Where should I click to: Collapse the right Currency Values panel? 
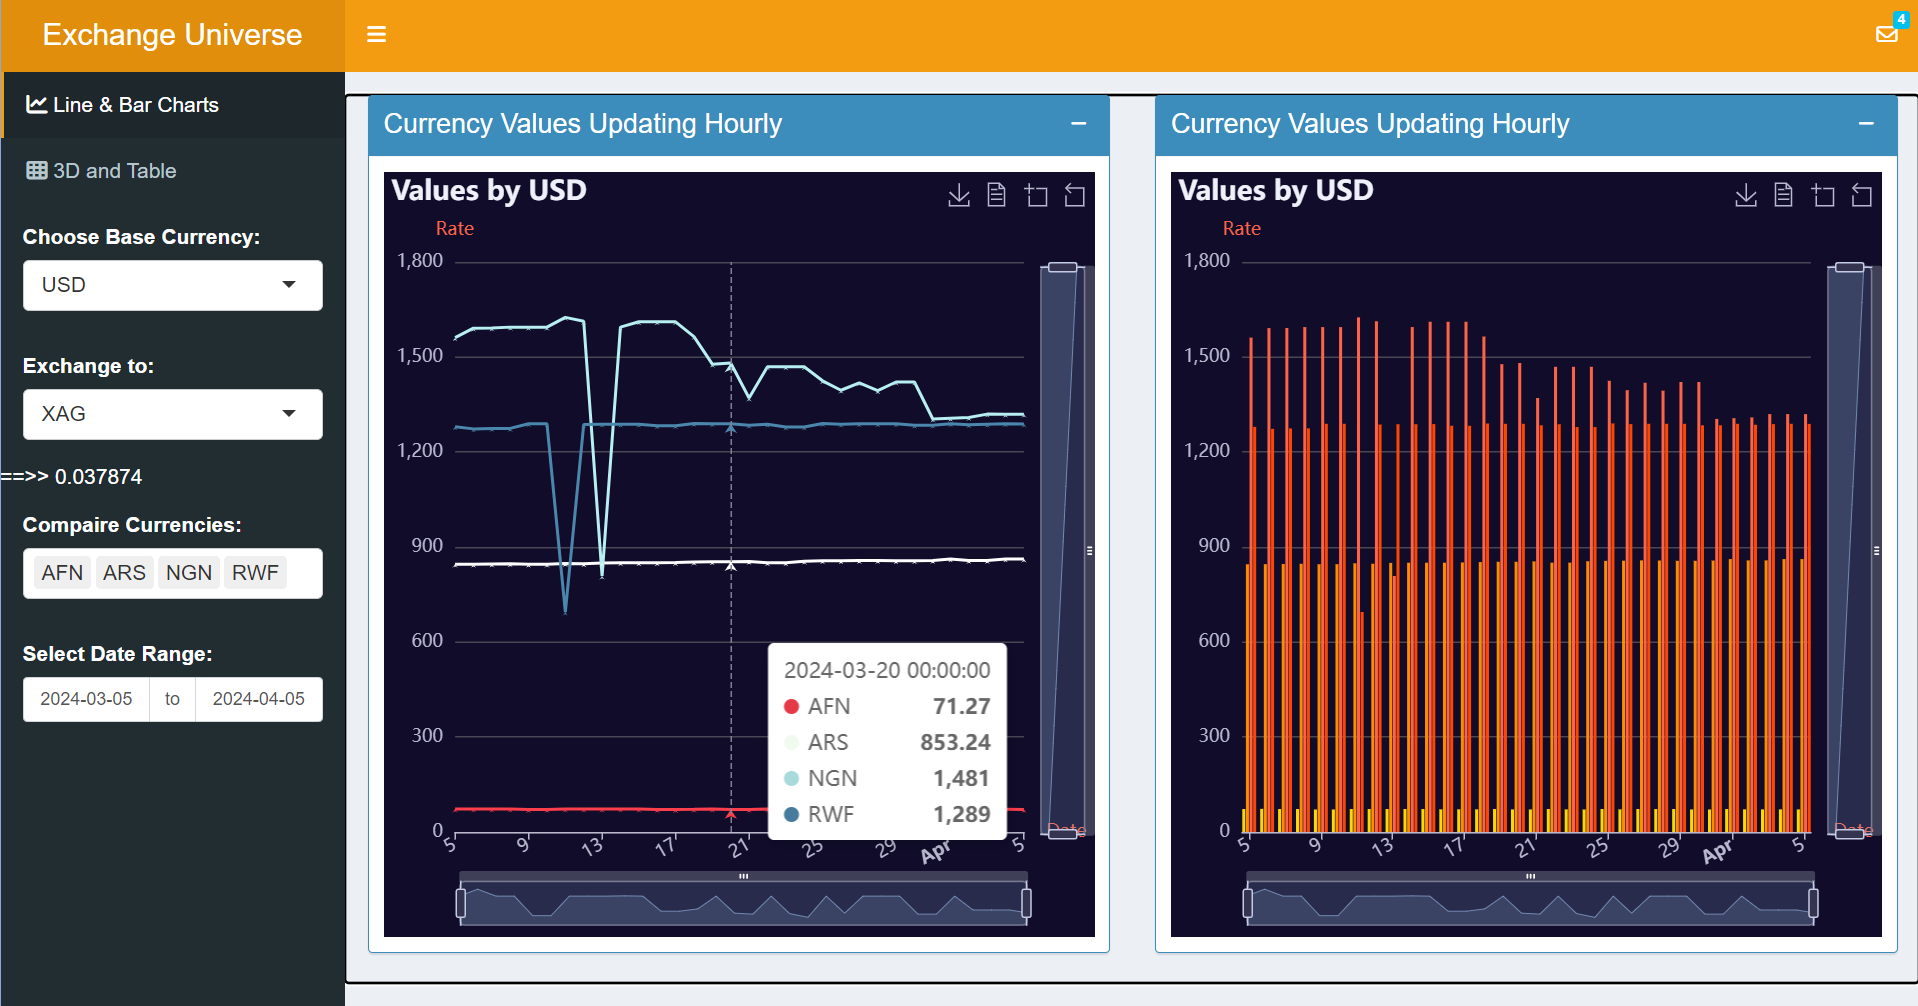tap(1866, 124)
